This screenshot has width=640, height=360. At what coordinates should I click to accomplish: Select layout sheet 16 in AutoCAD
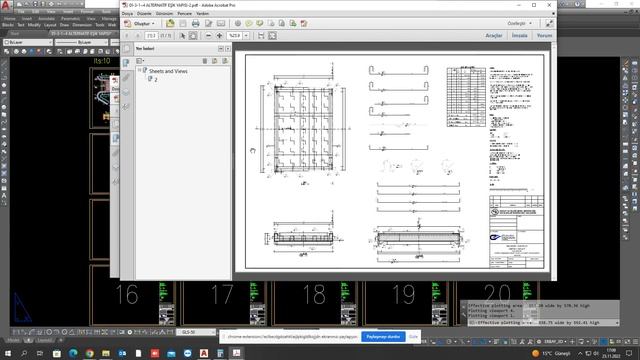coord(127,295)
